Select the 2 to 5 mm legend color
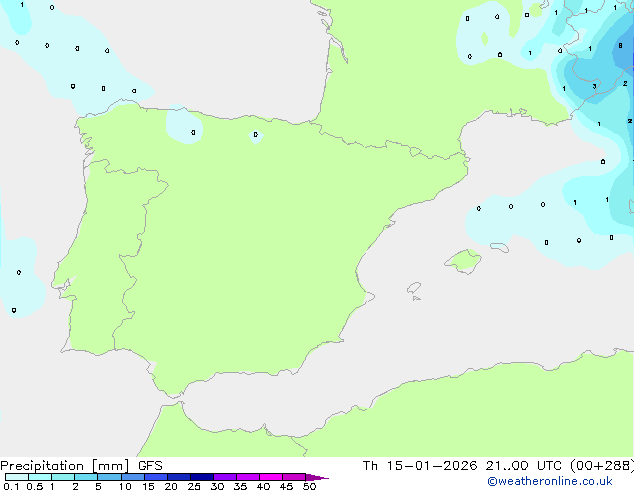Viewport: 634px width, 490px height. (86, 477)
